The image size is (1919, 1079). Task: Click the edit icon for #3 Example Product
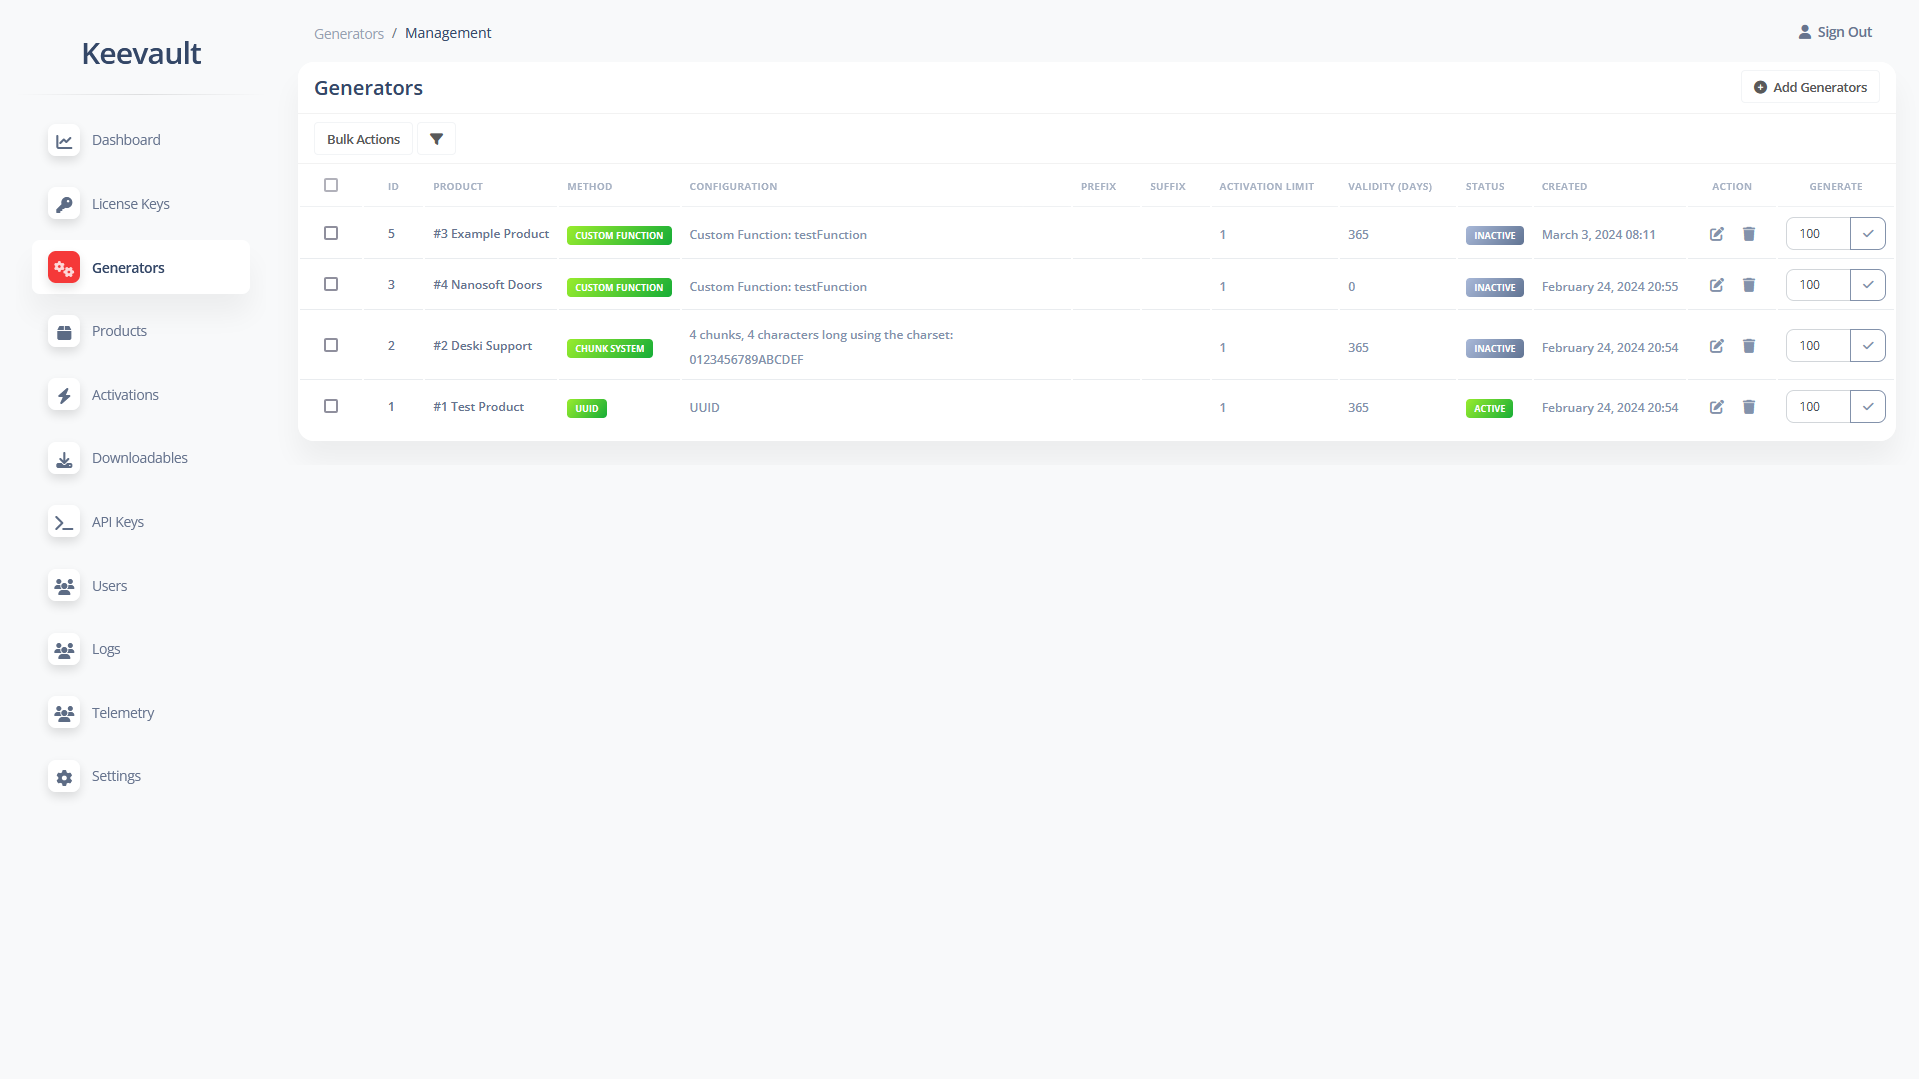coord(1716,234)
